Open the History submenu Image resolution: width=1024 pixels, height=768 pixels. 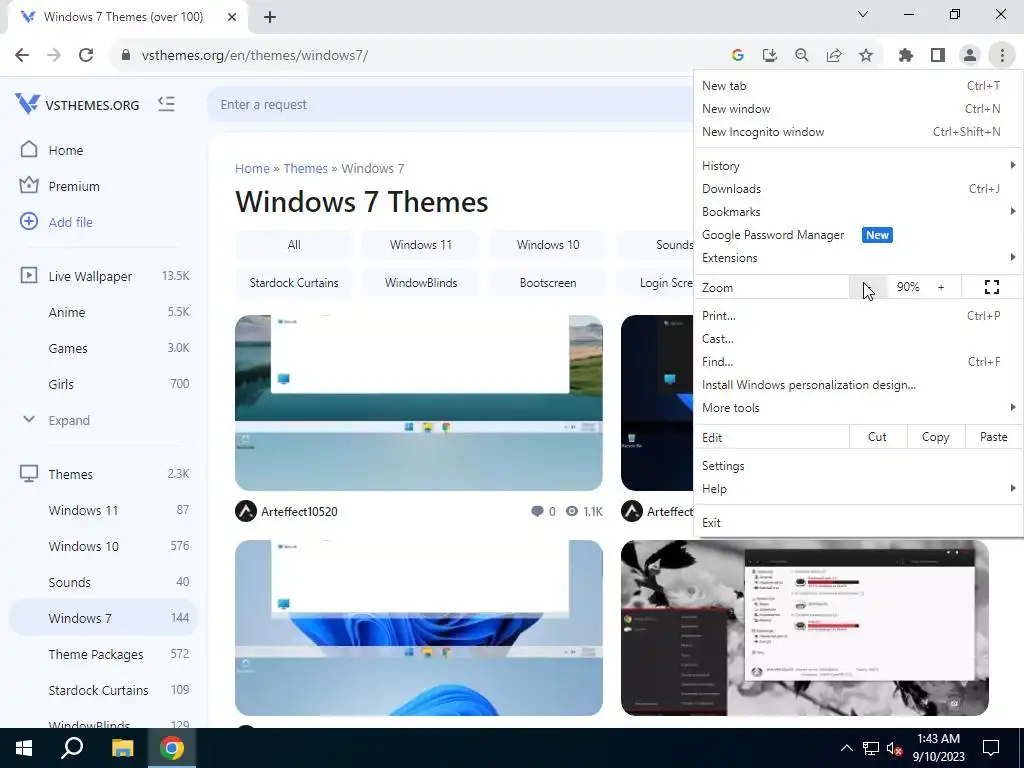click(858, 166)
